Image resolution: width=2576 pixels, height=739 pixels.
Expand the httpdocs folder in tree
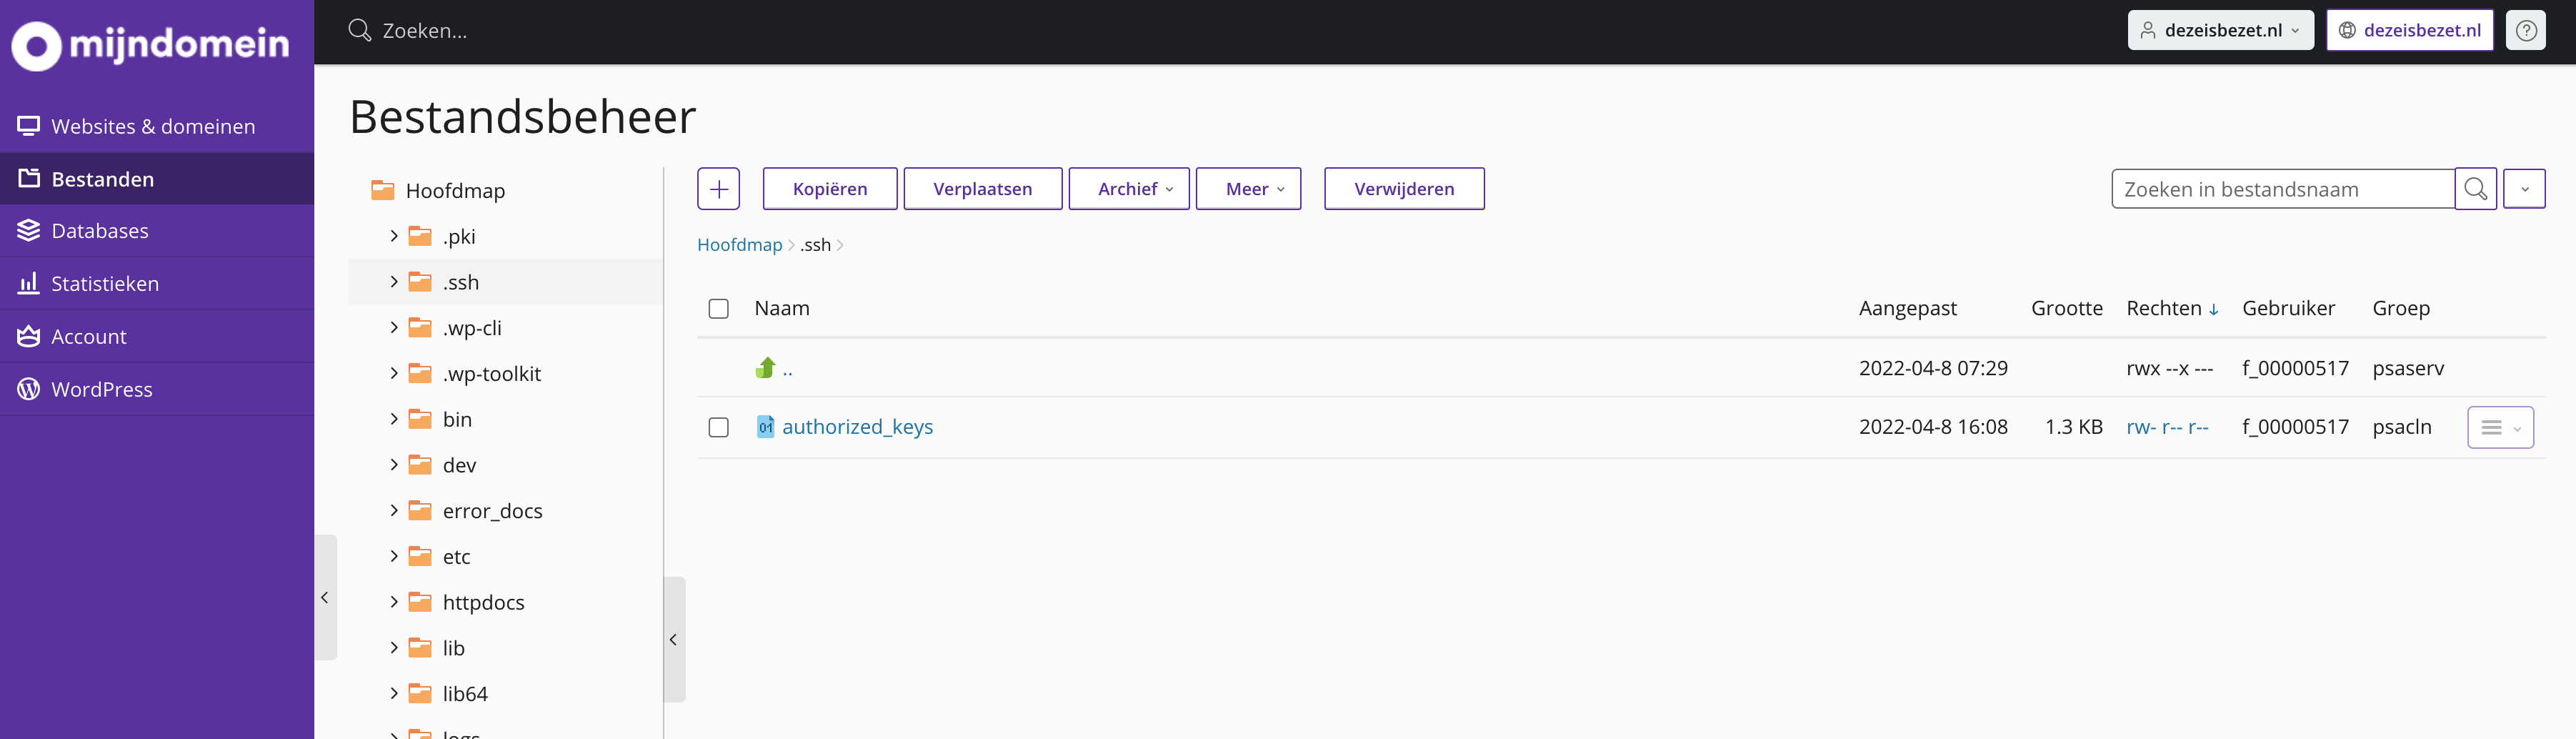click(394, 602)
